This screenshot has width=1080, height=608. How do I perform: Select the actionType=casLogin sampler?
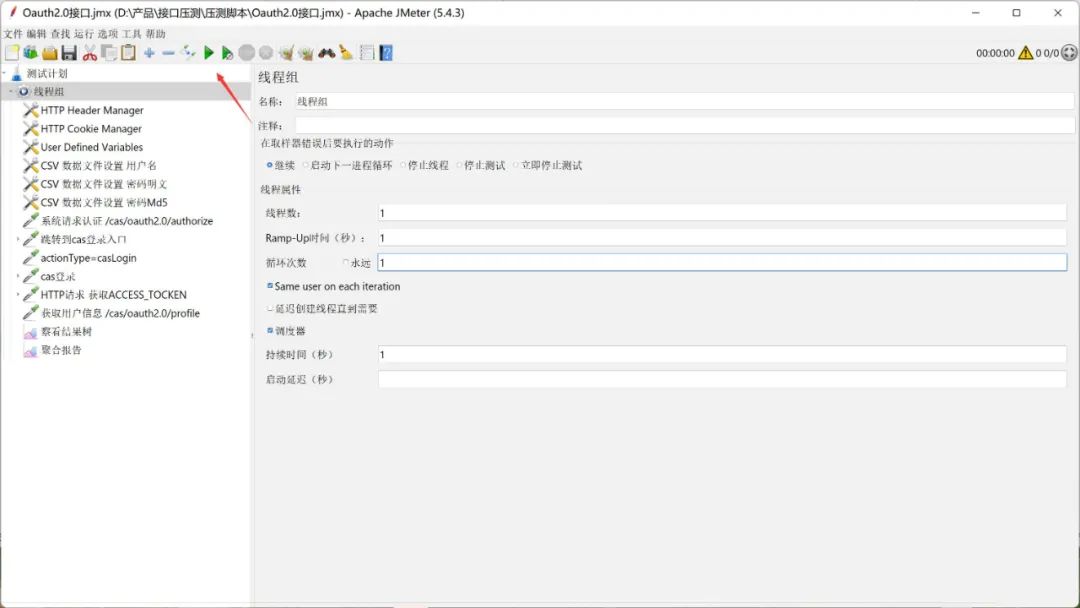point(88,258)
